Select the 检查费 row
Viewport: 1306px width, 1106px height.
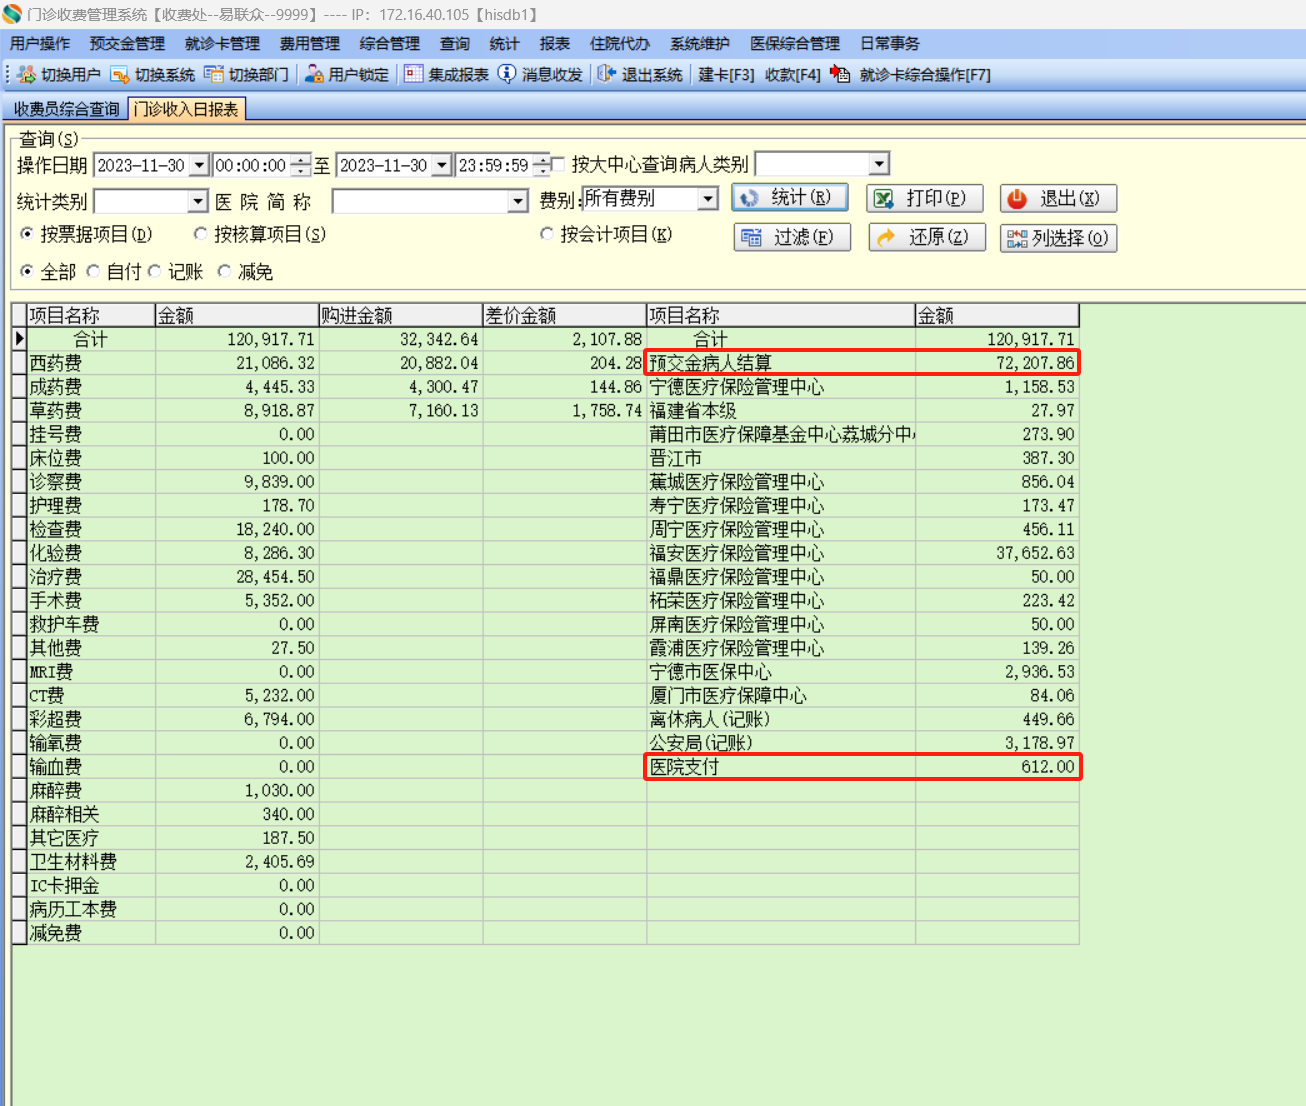pyautogui.click(x=329, y=529)
